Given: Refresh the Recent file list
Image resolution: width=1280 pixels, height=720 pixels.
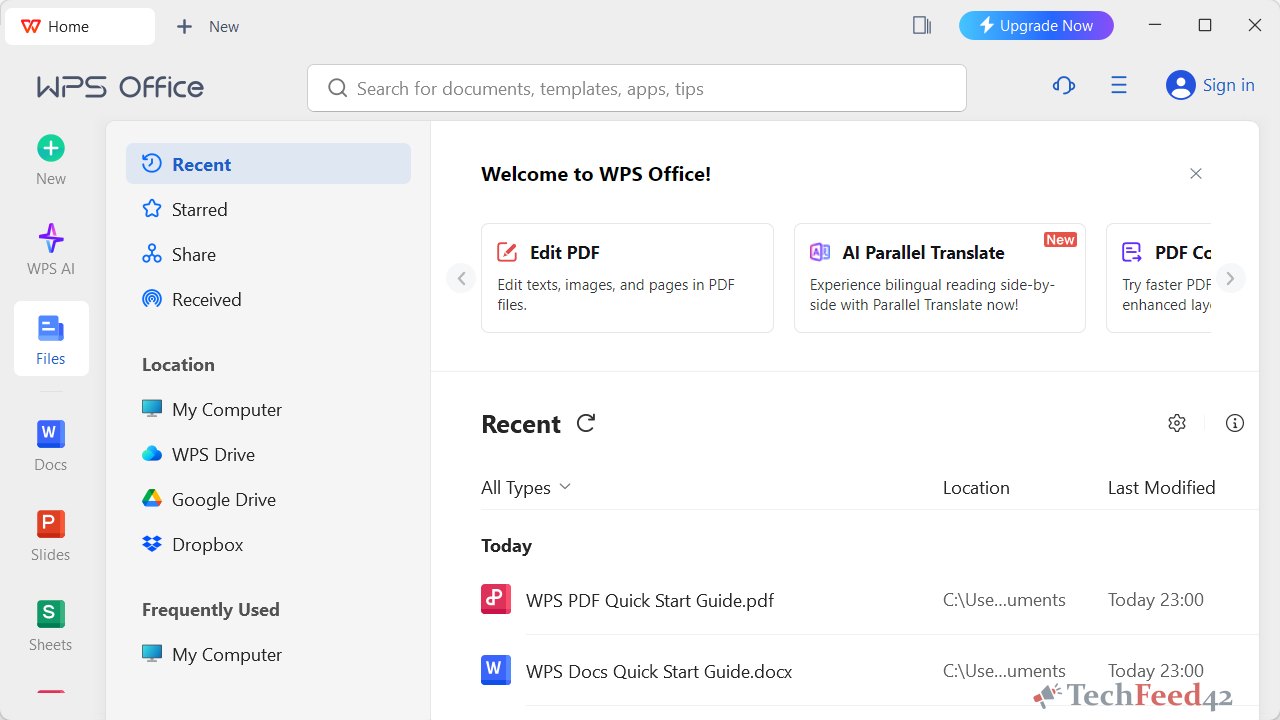Looking at the screenshot, I should 586,423.
